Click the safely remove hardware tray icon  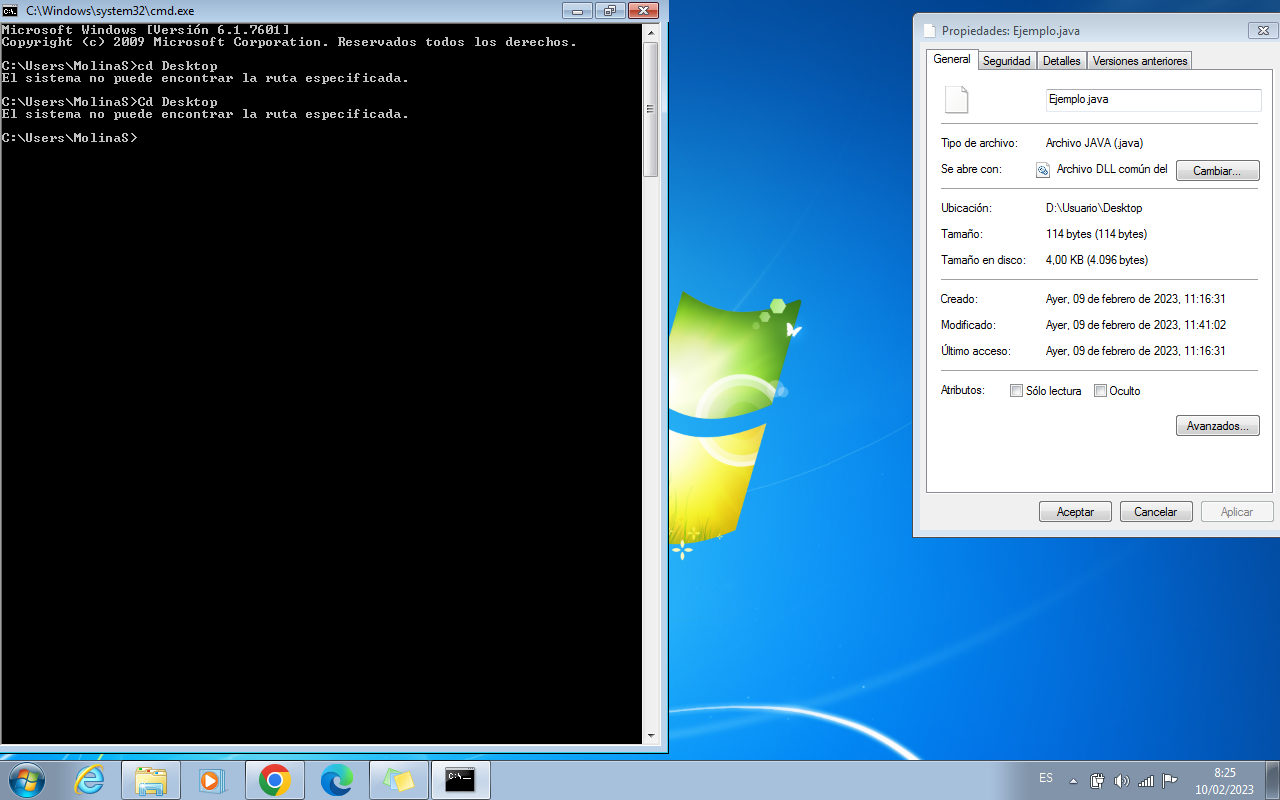coord(1097,780)
